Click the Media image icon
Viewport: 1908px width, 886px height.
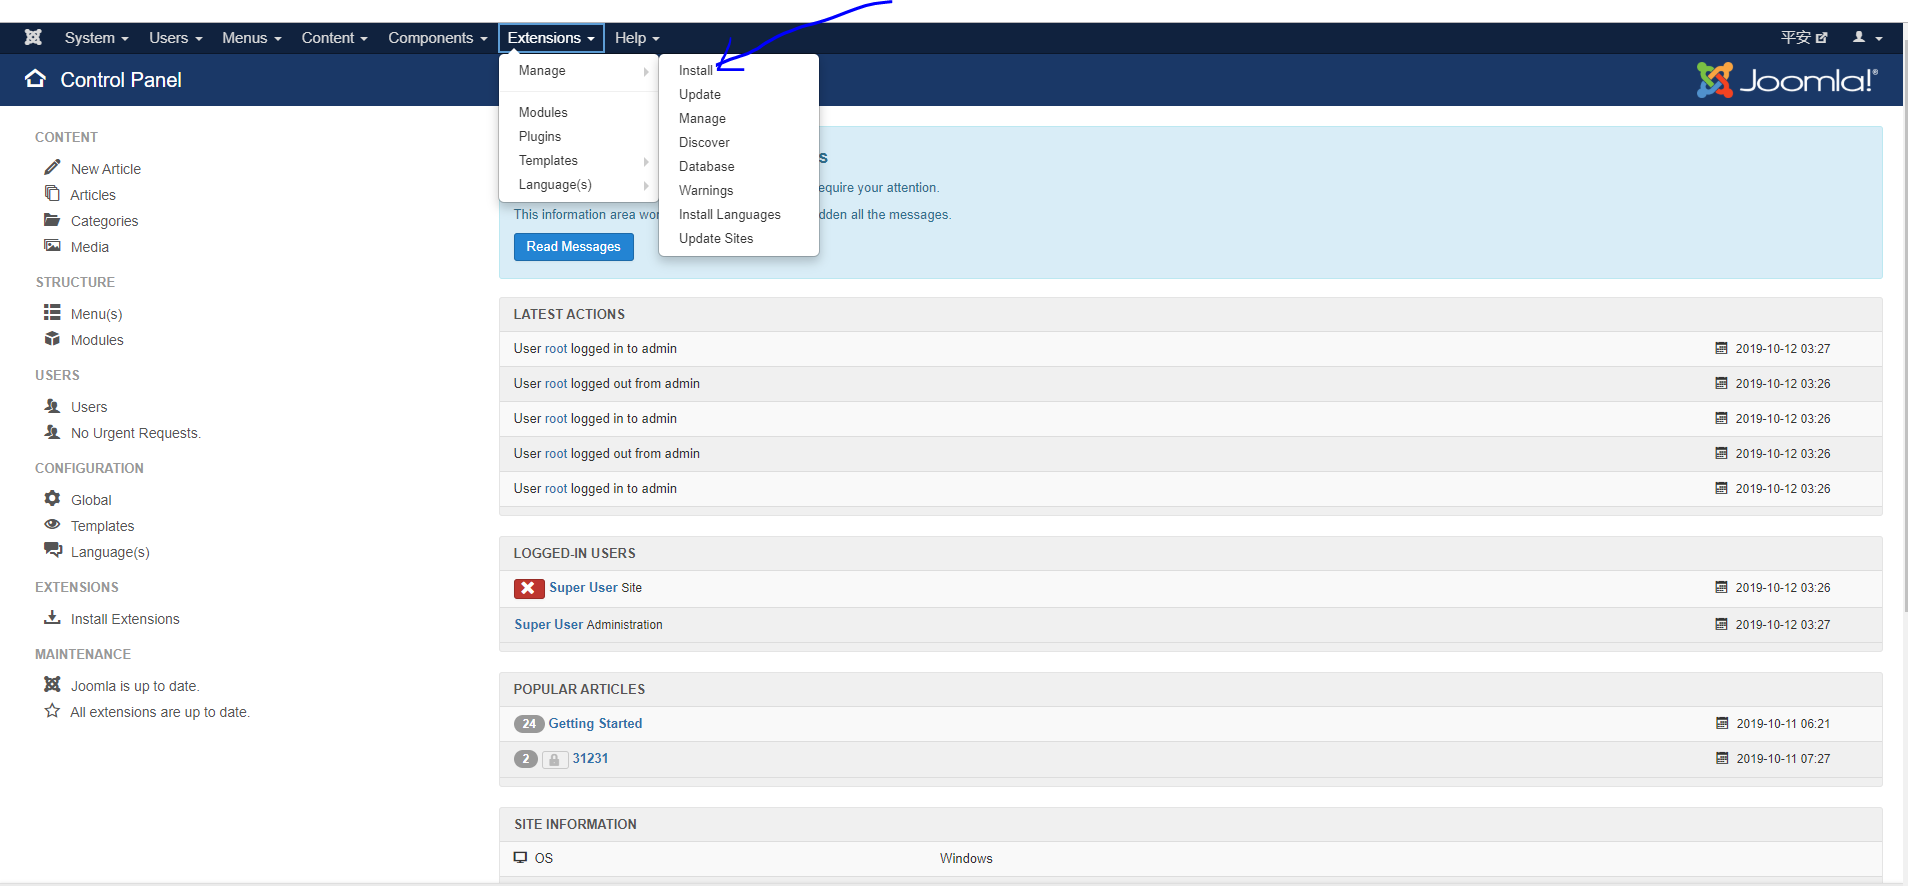click(52, 246)
